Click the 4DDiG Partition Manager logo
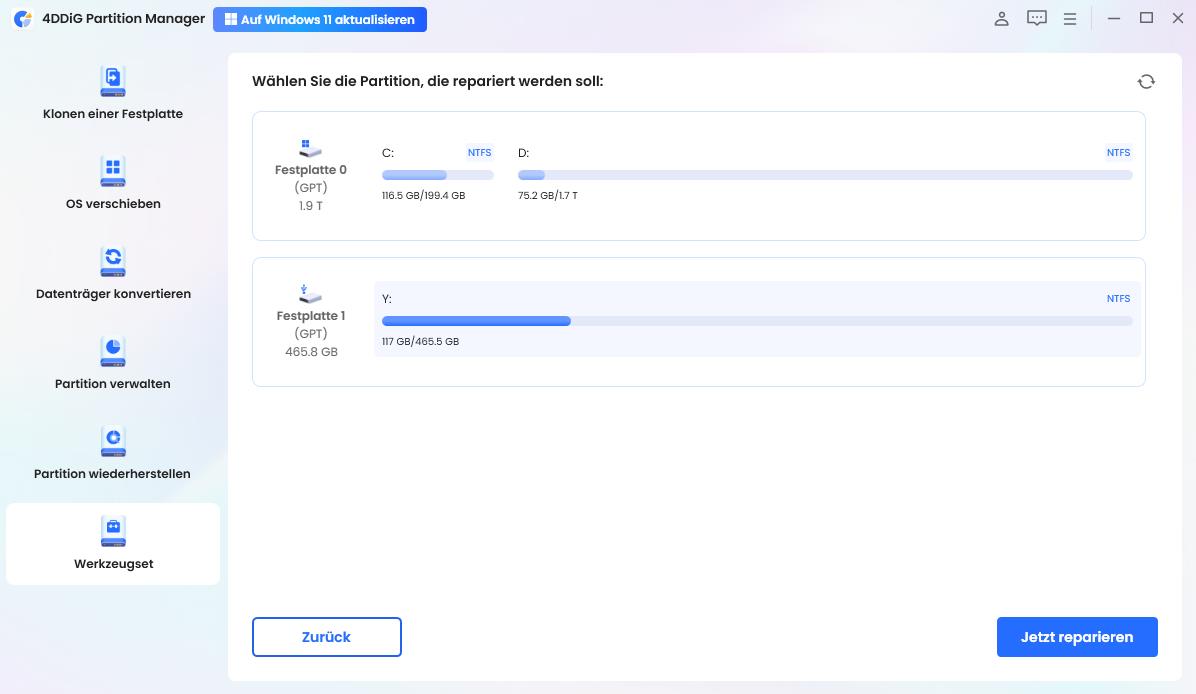The height and width of the screenshot is (694, 1196). (22, 19)
